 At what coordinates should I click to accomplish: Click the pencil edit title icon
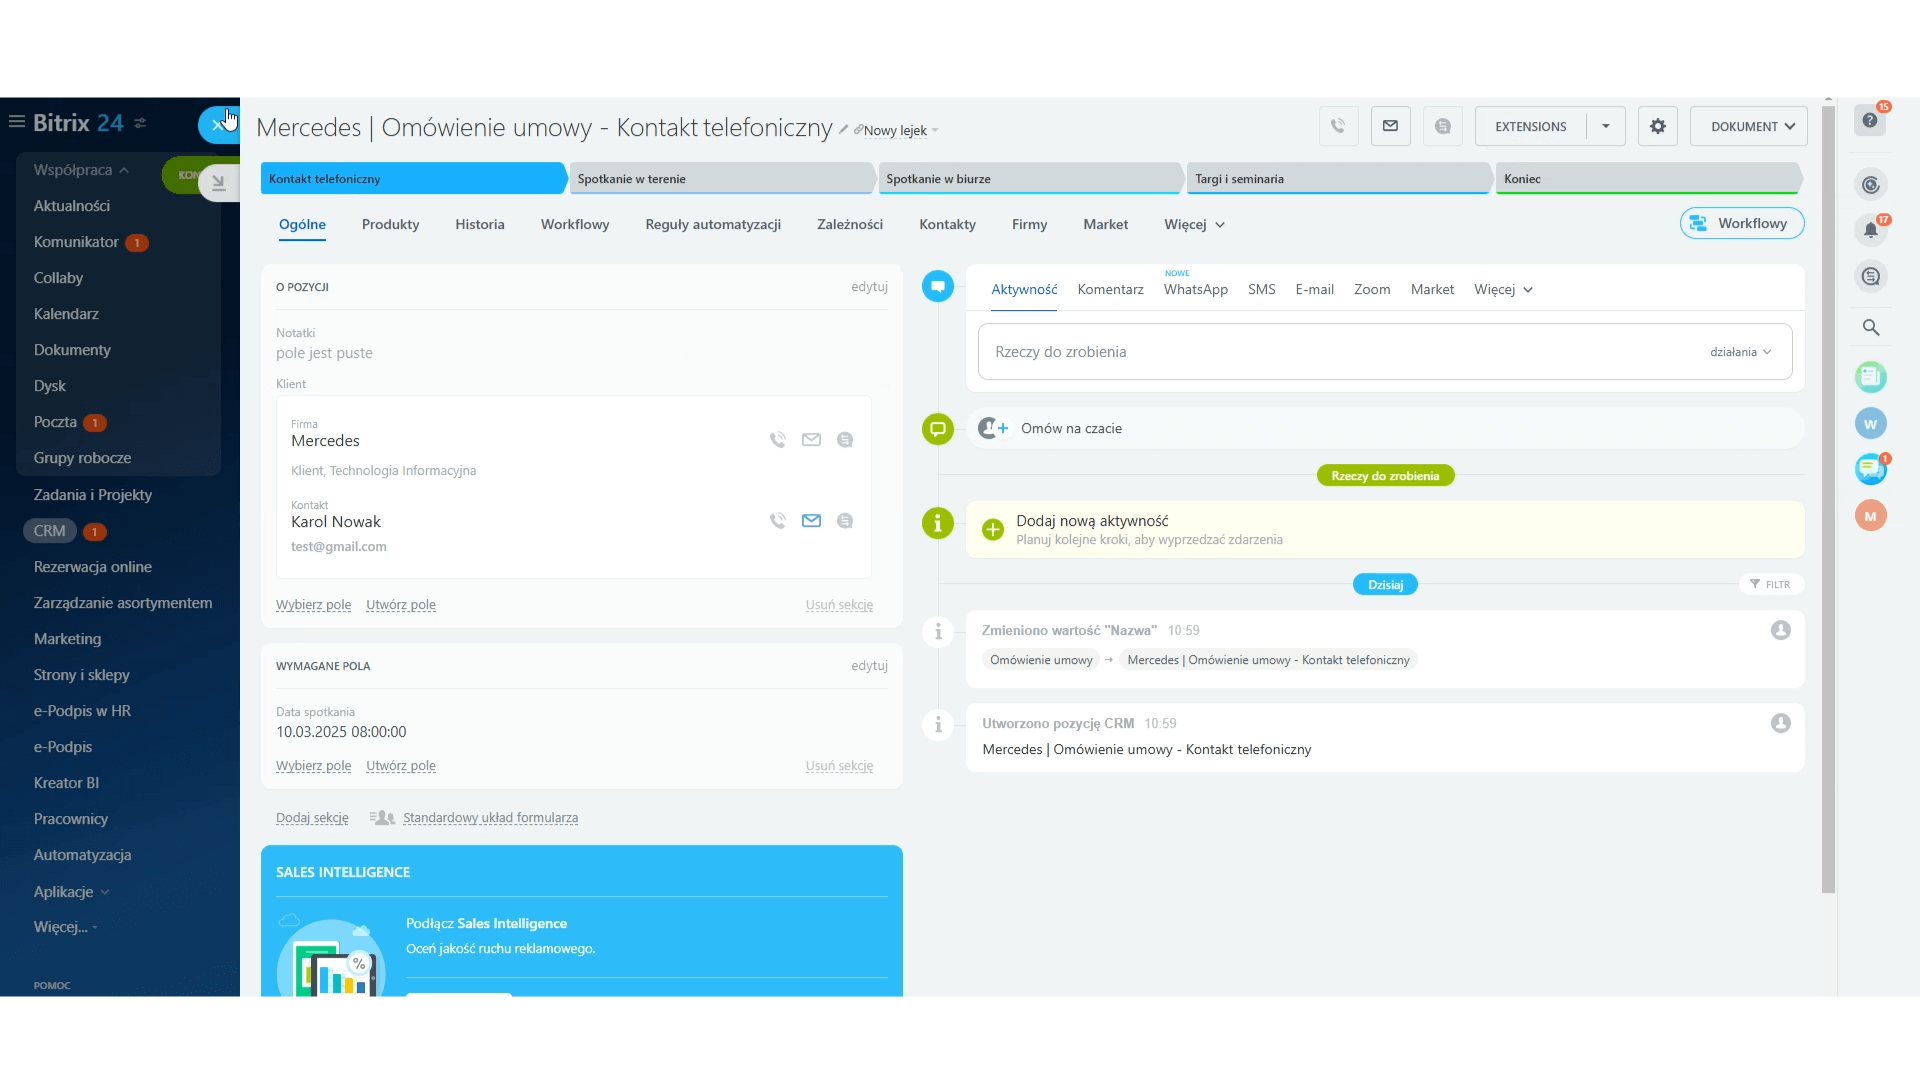pyautogui.click(x=843, y=129)
